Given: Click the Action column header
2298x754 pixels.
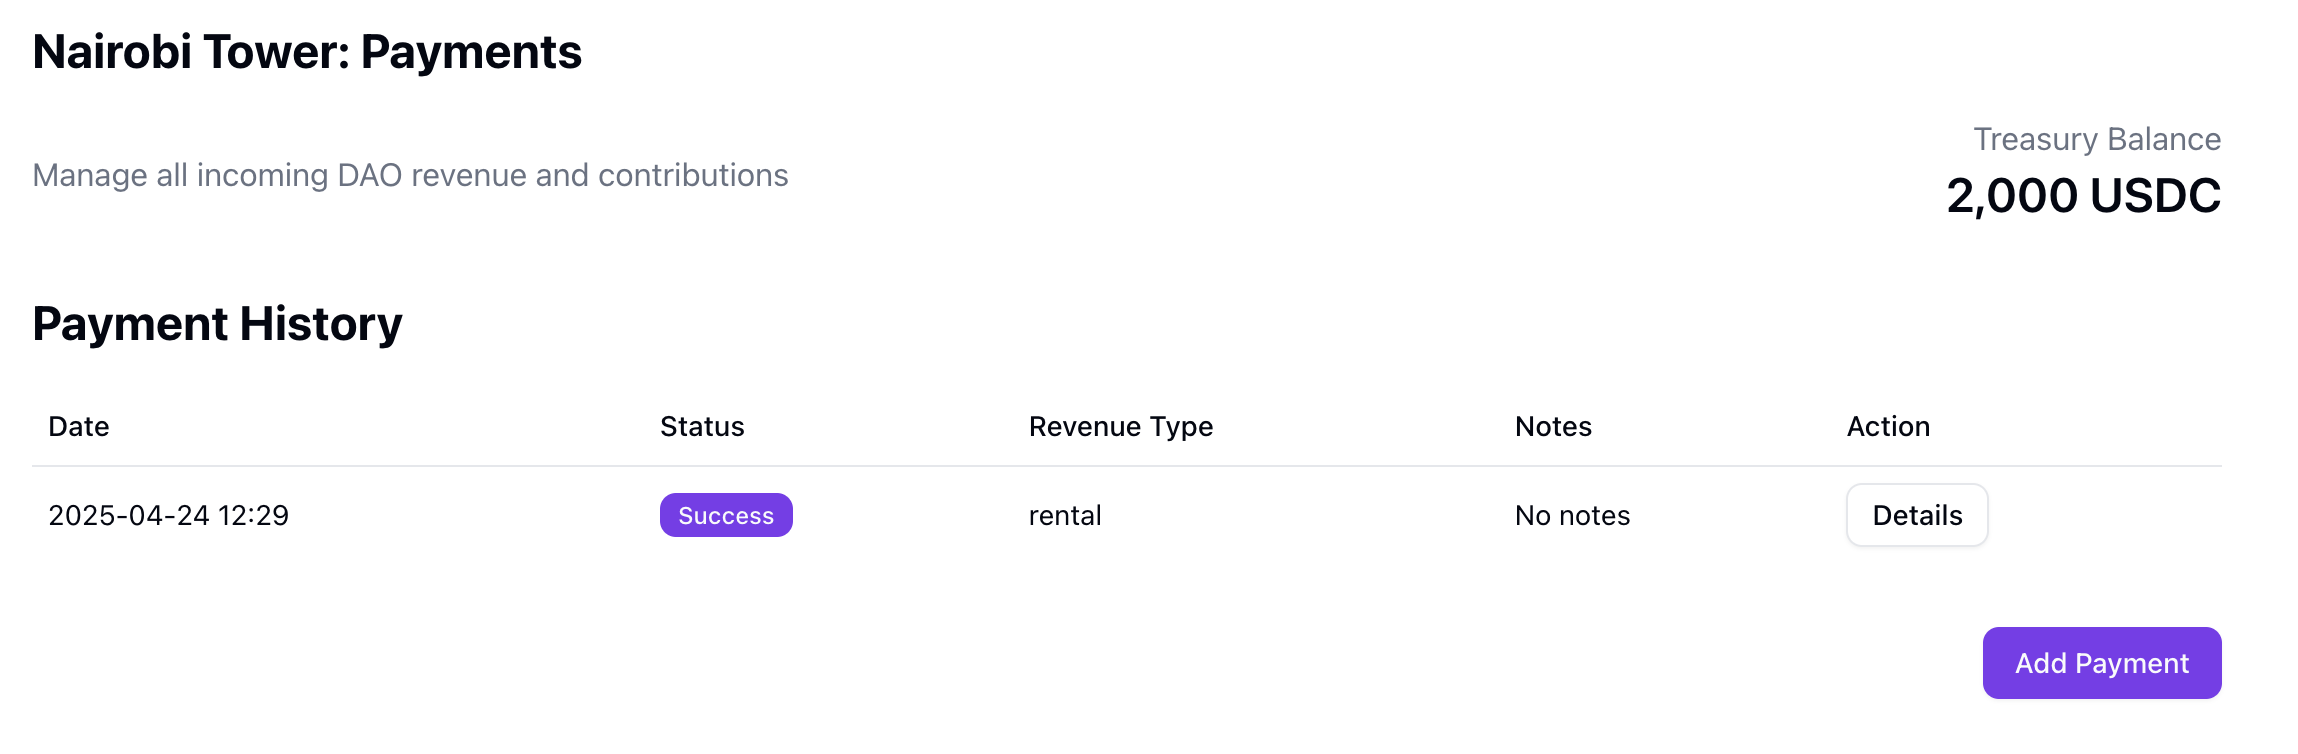Looking at the screenshot, I should (x=1888, y=427).
